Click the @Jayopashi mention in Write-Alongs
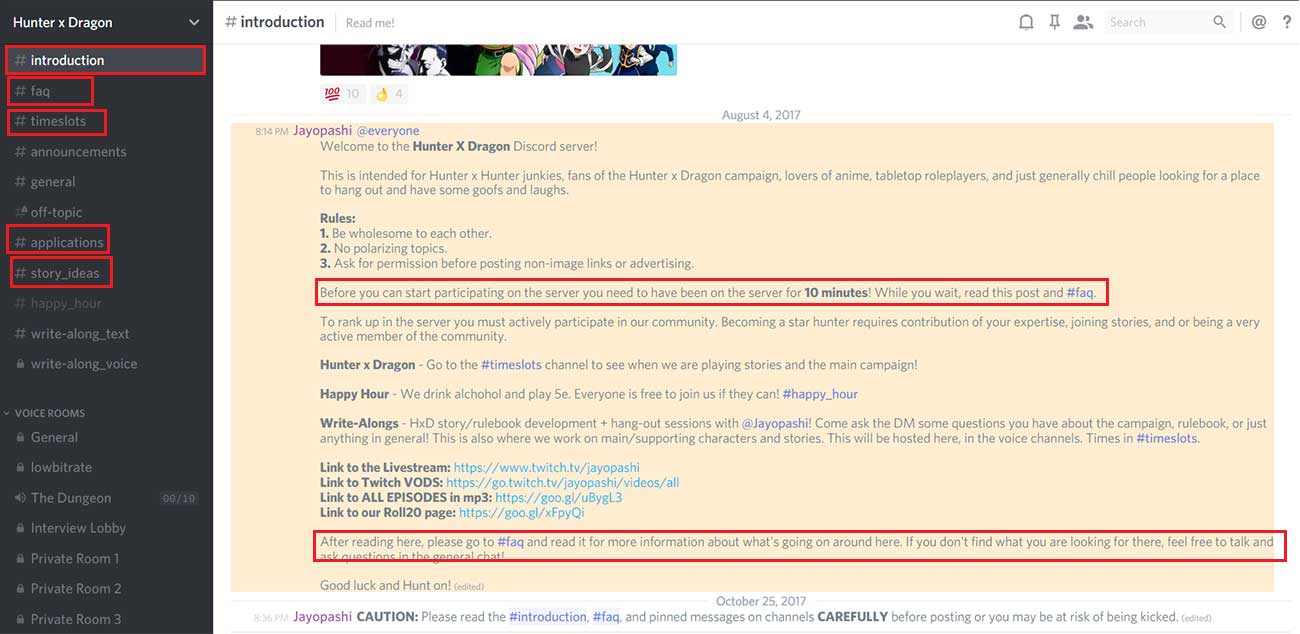This screenshot has width=1300, height=634. pyautogui.click(x=777, y=423)
